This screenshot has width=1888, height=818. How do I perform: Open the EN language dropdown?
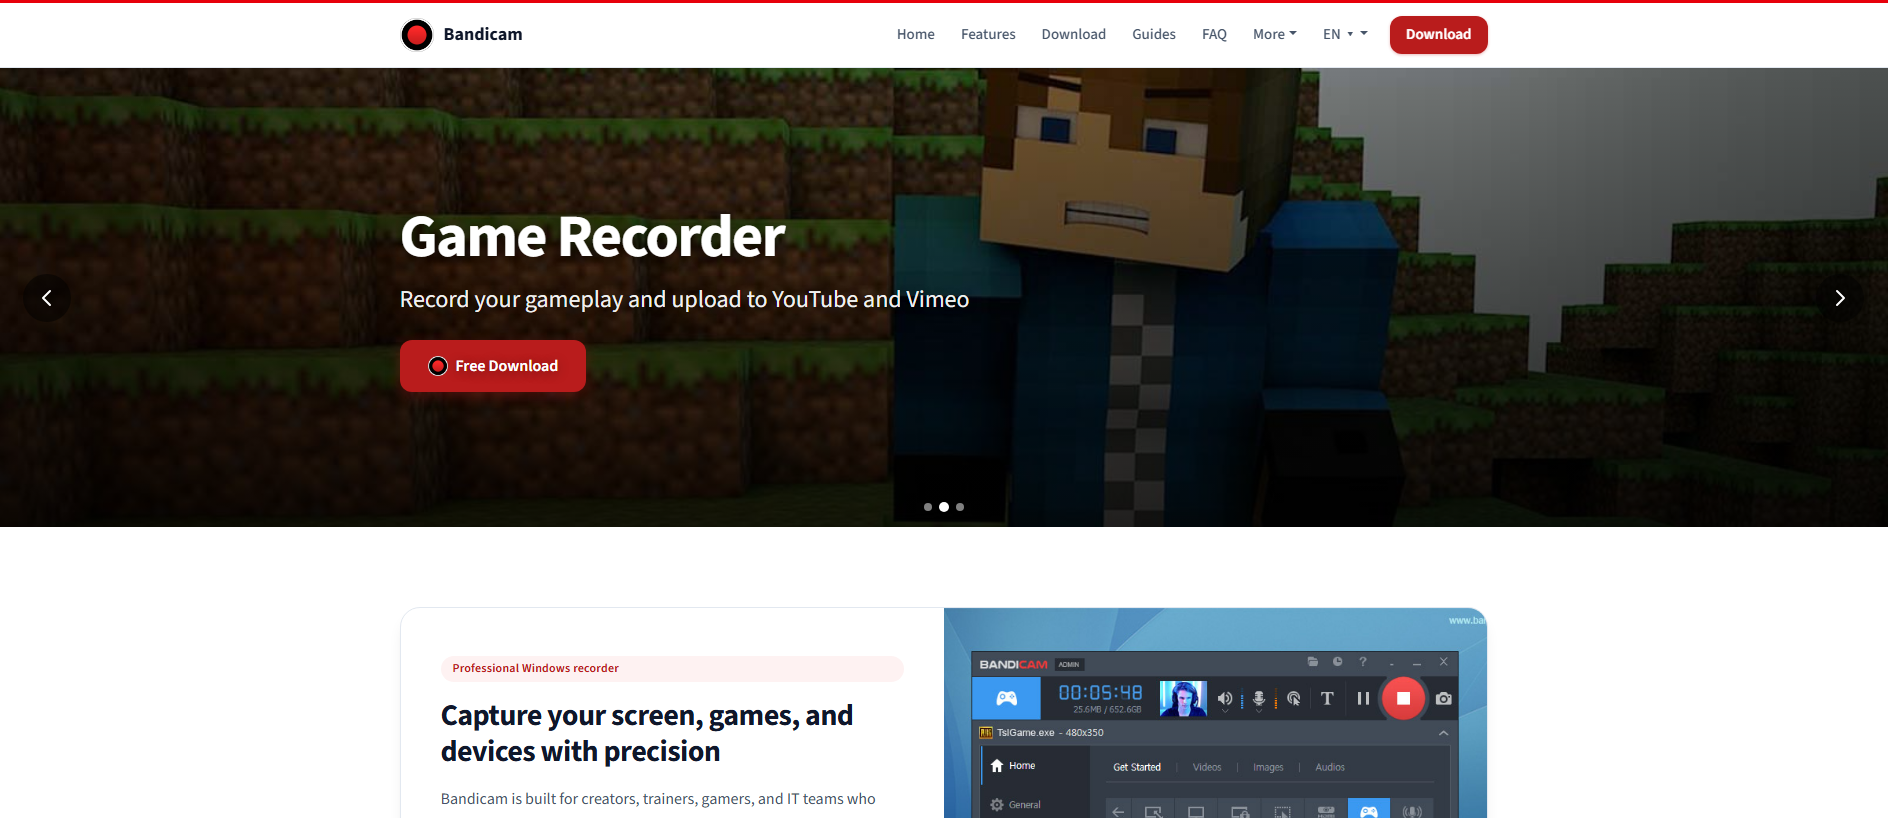point(1345,34)
